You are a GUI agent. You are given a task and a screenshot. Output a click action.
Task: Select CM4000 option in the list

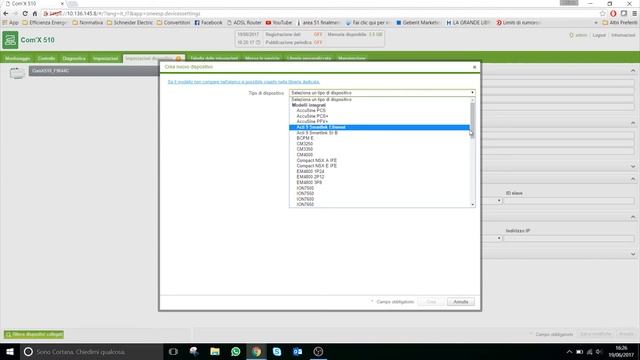[x=379, y=155]
